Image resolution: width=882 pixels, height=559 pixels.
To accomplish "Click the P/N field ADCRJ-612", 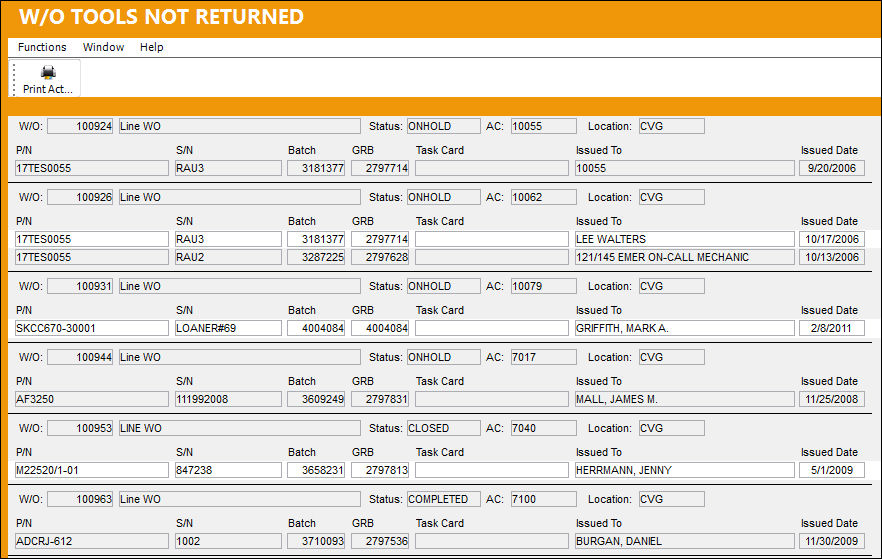I will [x=92, y=541].
